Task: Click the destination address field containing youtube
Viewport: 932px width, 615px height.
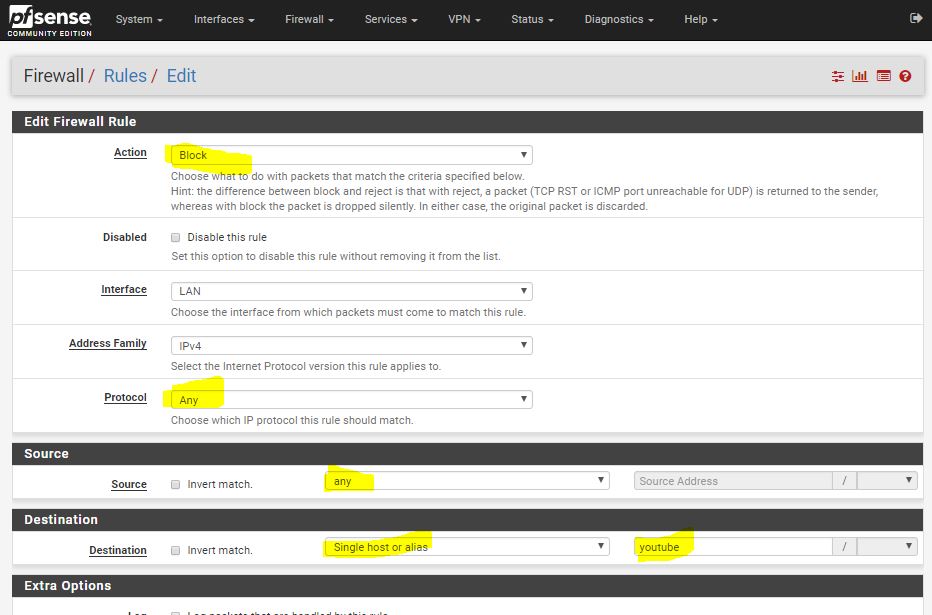Action: (733, 547)
